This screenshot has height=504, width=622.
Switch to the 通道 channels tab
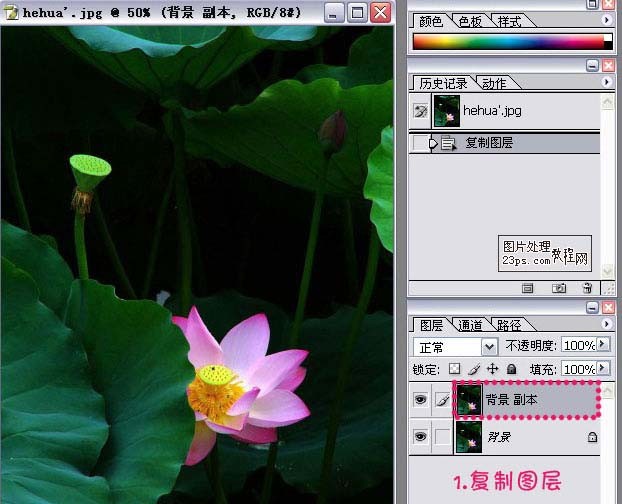[470, 325]
